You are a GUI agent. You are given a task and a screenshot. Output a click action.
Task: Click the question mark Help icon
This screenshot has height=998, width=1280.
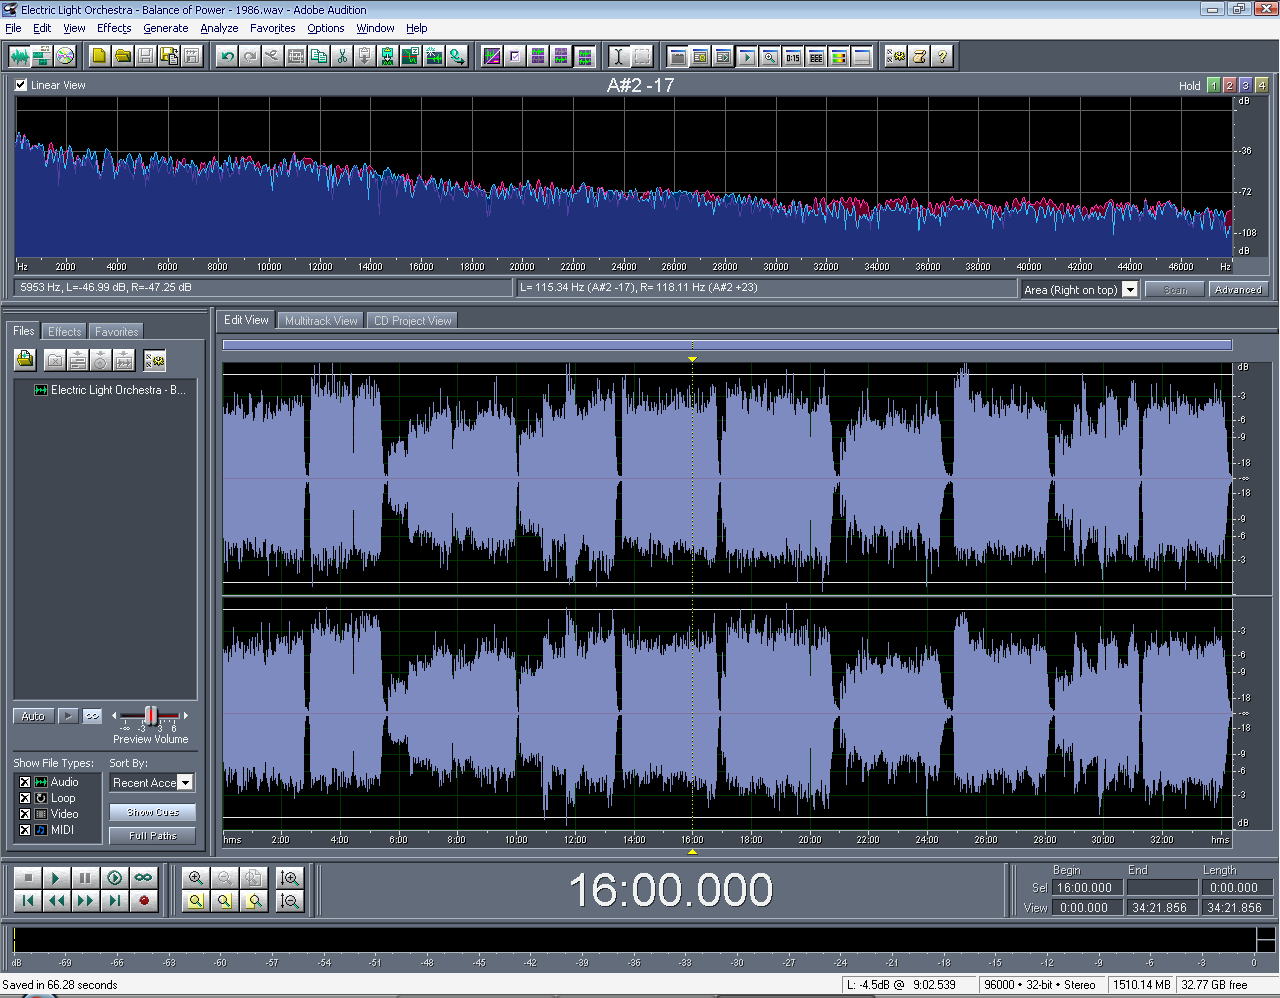[941, 56]
